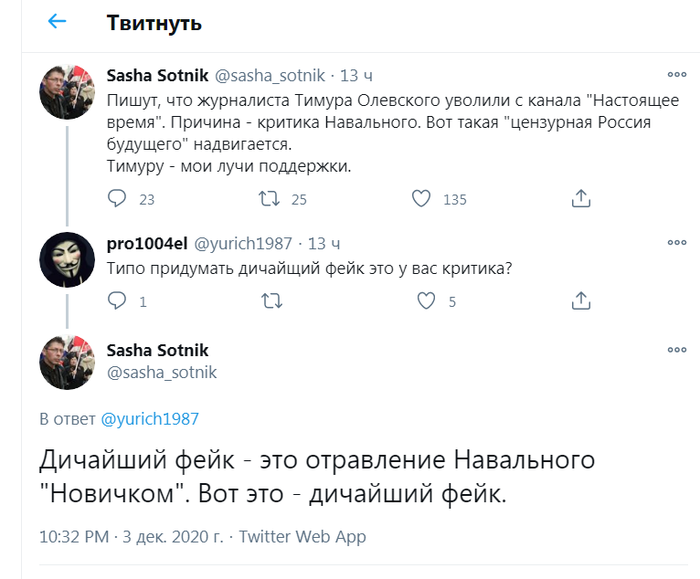Image resolution: width=700 pixels, height=579 pixels.
Task: Click Sasha Sotnik's avatar on the first tweet
Action: tap(67, 93)
